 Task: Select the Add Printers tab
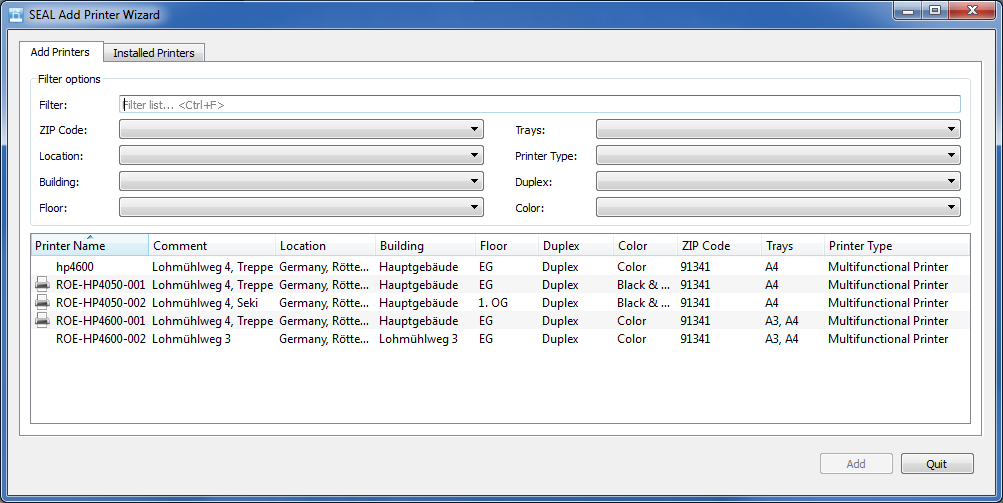(60, 52)
